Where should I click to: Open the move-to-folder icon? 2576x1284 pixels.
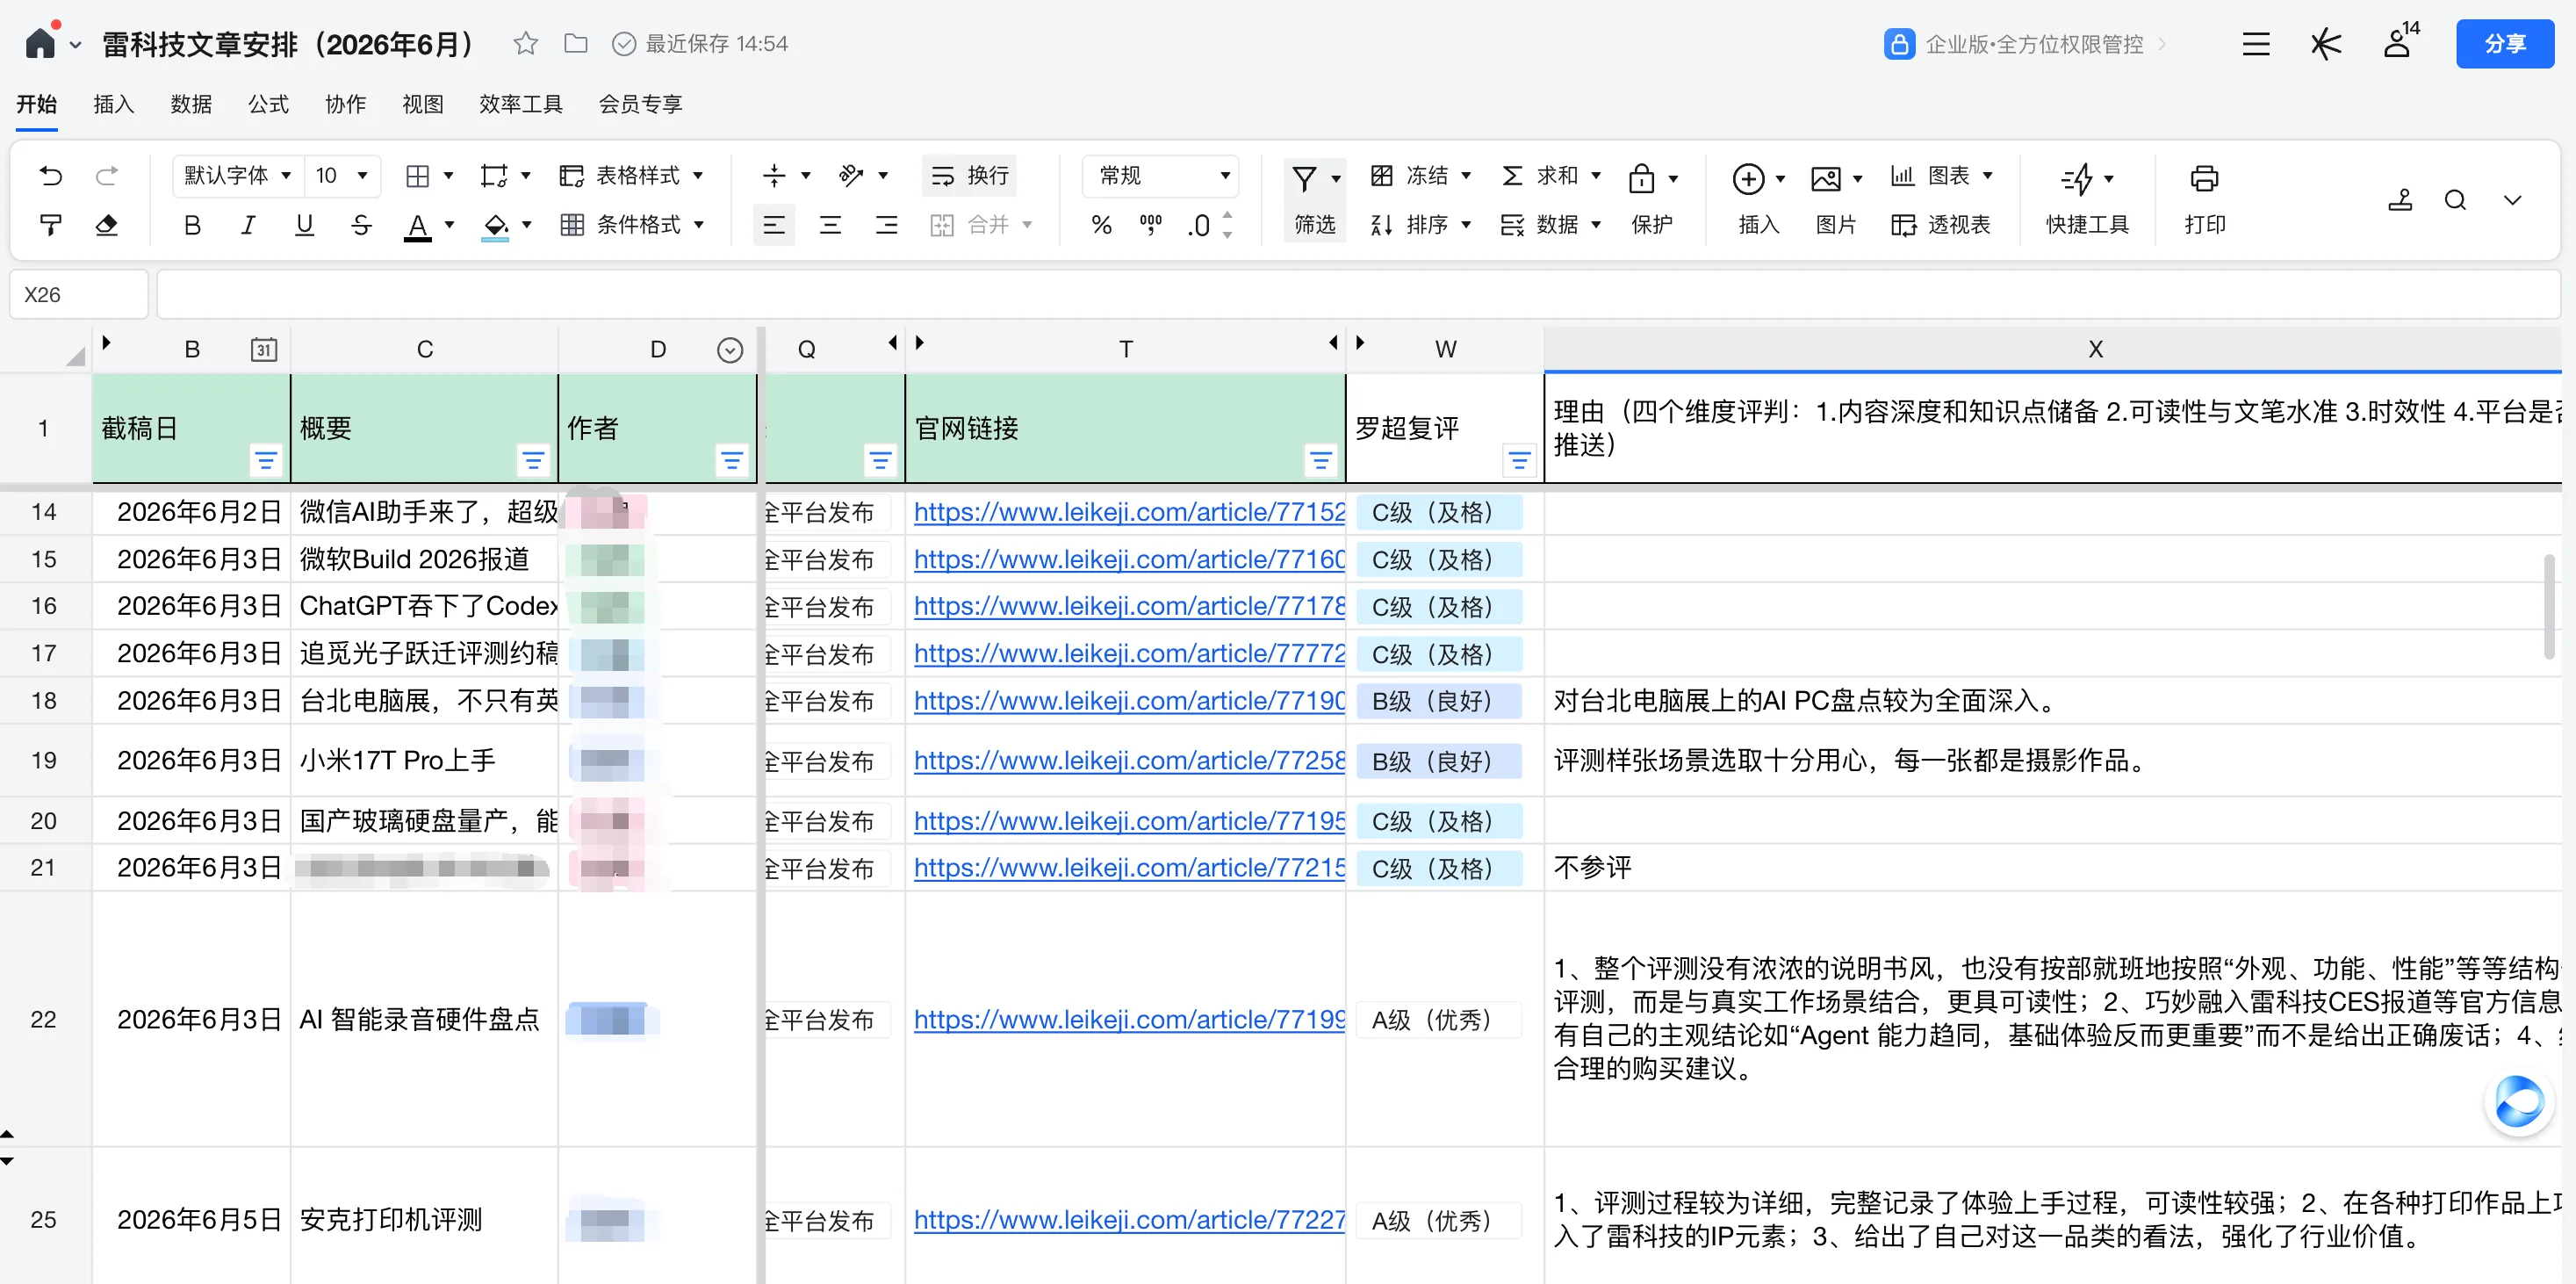(575, 43)
